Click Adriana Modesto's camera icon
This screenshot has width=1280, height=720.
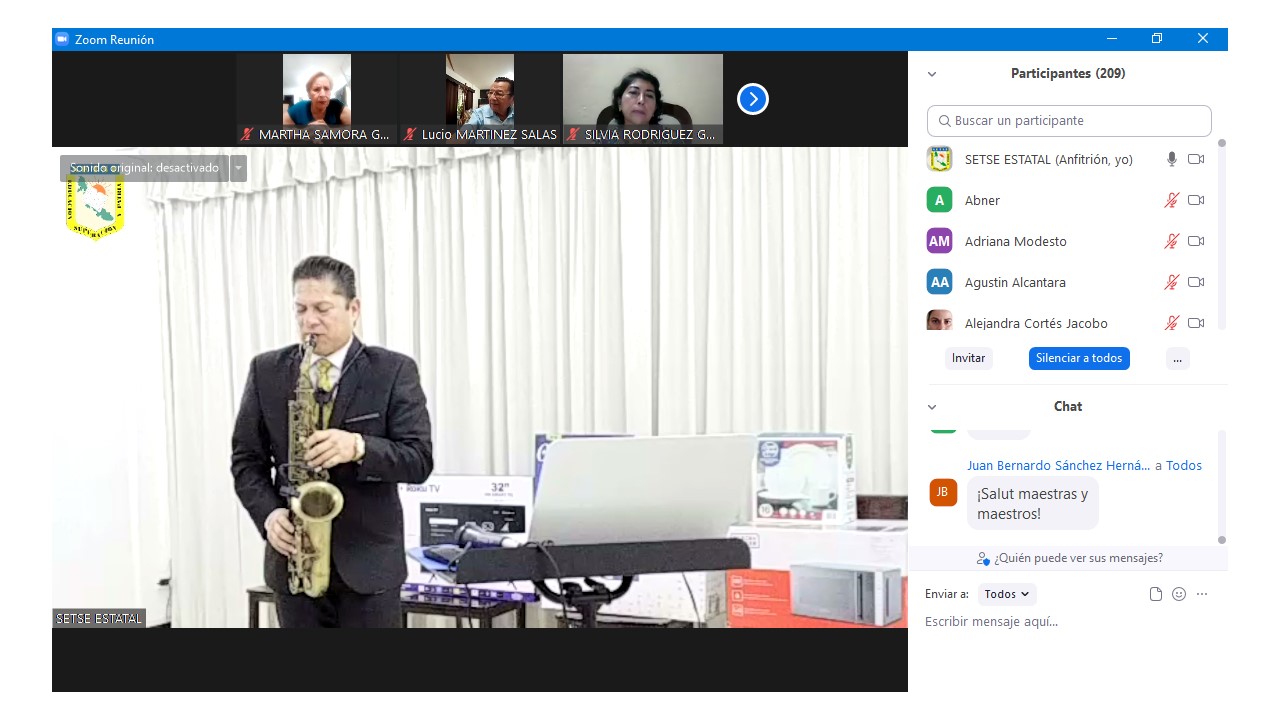1196,241
